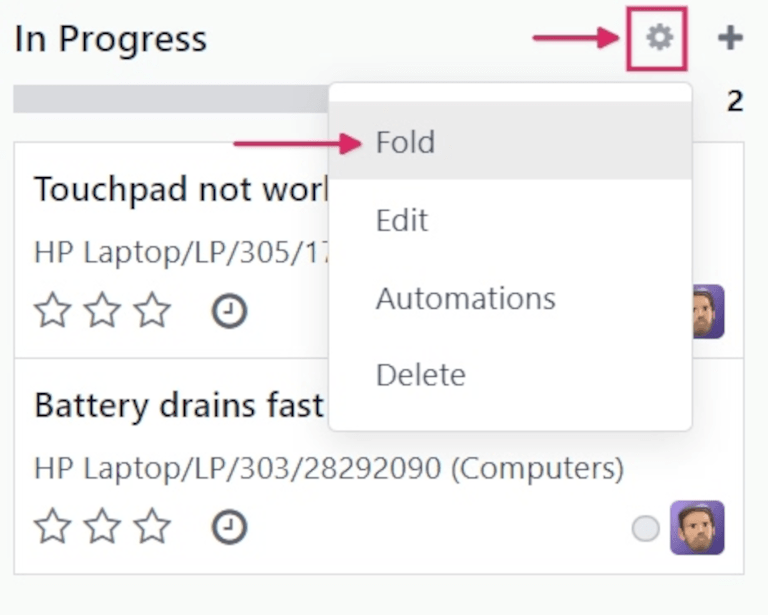Screen dimensions: 768x615
Task: Set first priority star on Battery ticket
Action: pos(53,527)
